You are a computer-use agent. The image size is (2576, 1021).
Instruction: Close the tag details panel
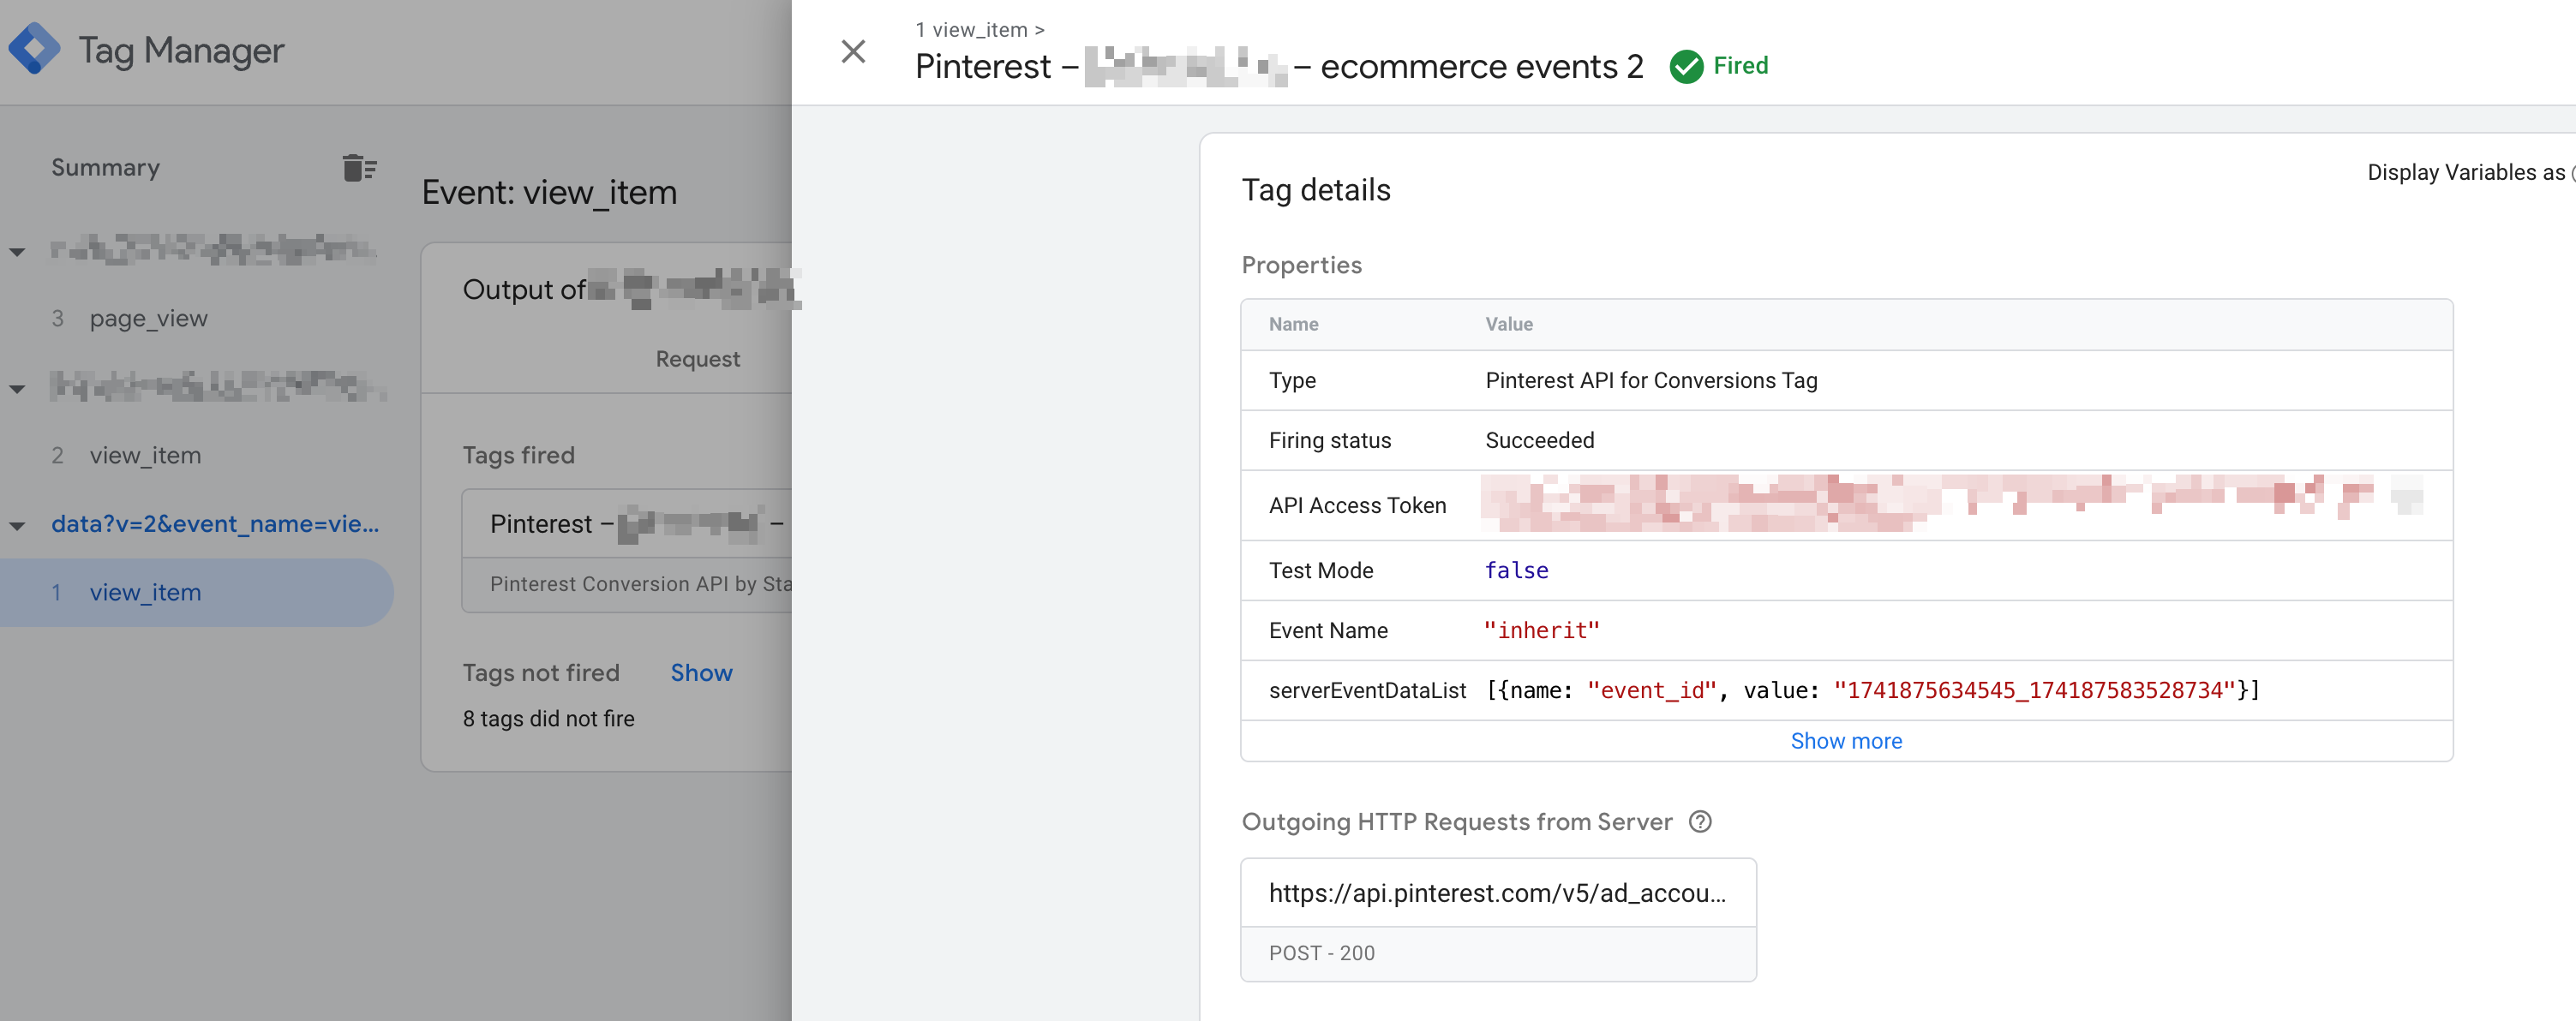tap(853, 51)
